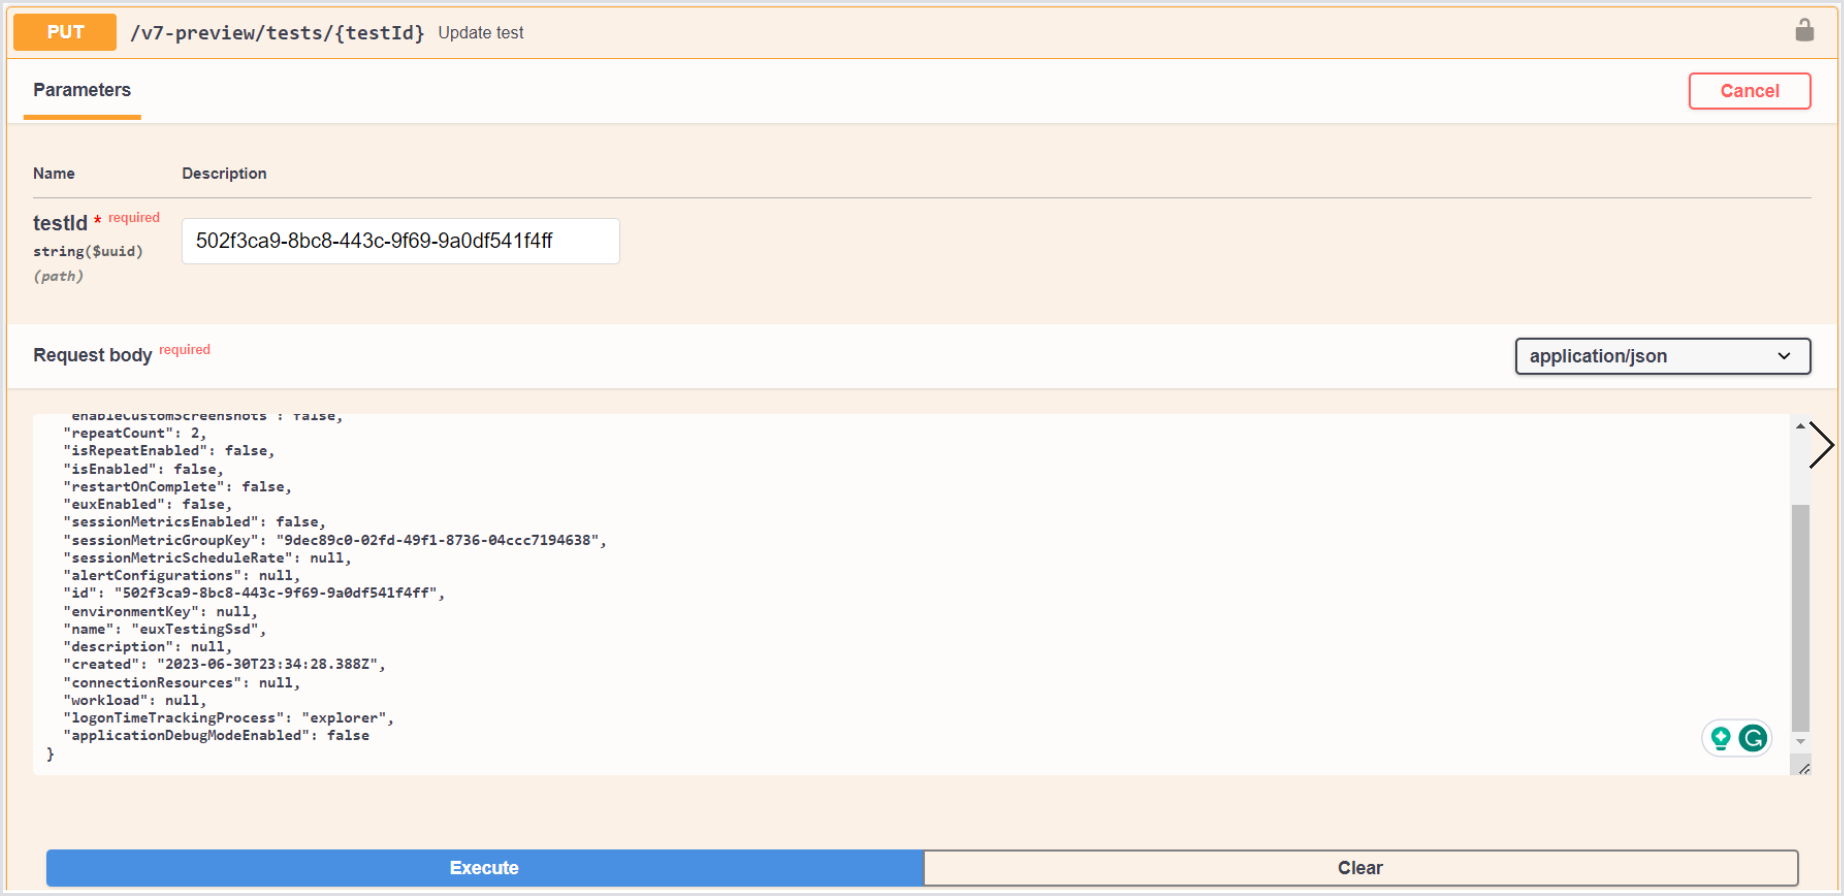The height and width of the screenshot is (896, 1844).
Task: Open the Grammarly lightbulb suggestions icon
Action: point(1721,738)
